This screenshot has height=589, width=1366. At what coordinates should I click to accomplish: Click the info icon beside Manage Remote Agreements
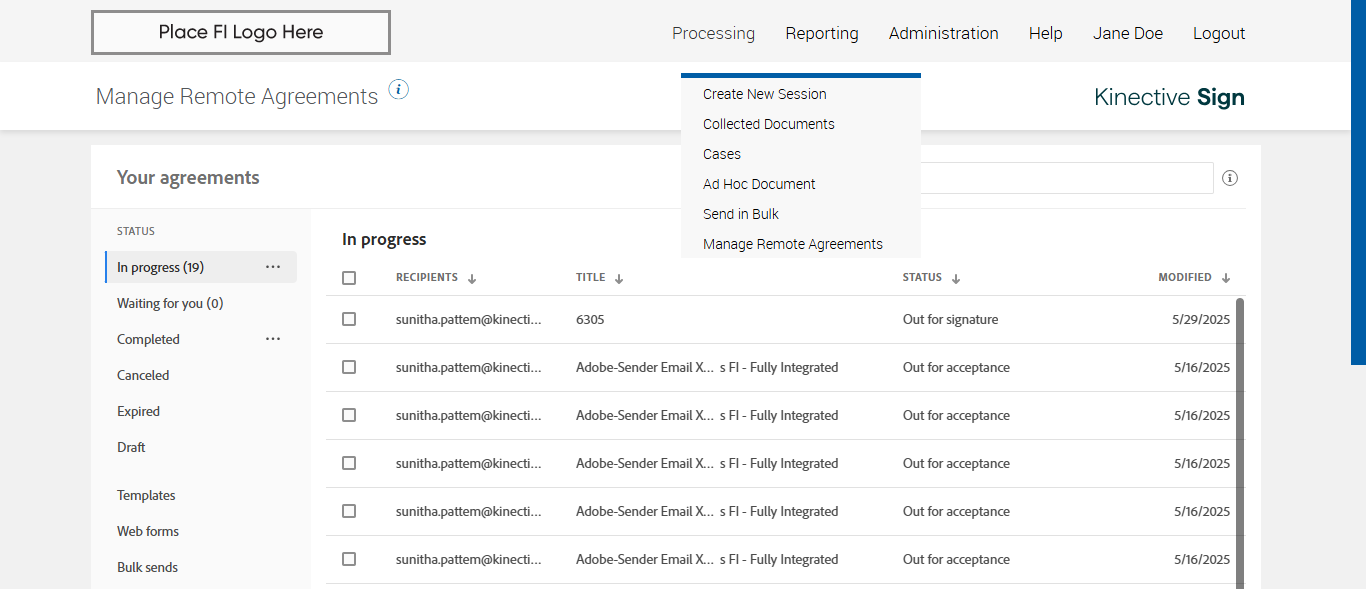399,90
